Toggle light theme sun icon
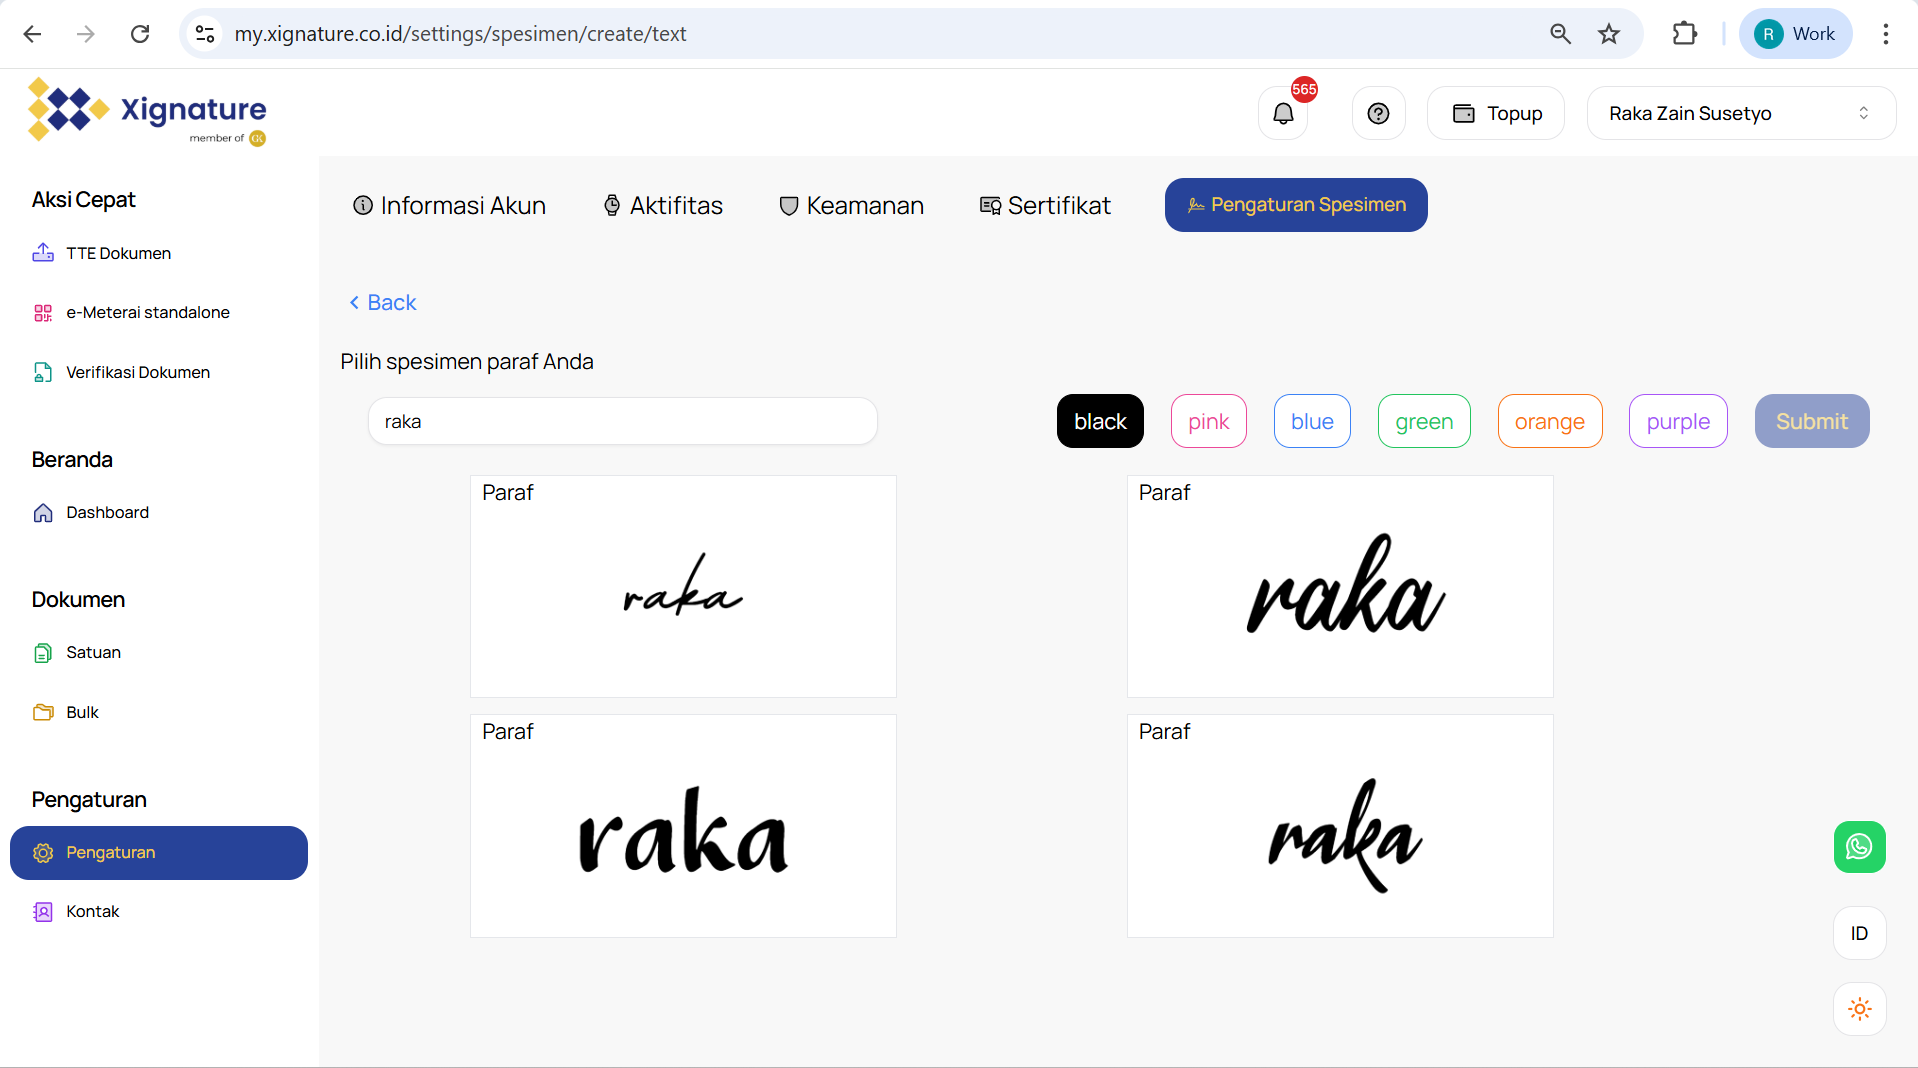The width and height of the screenshot is (1918, 1068). point(1859,1009)
